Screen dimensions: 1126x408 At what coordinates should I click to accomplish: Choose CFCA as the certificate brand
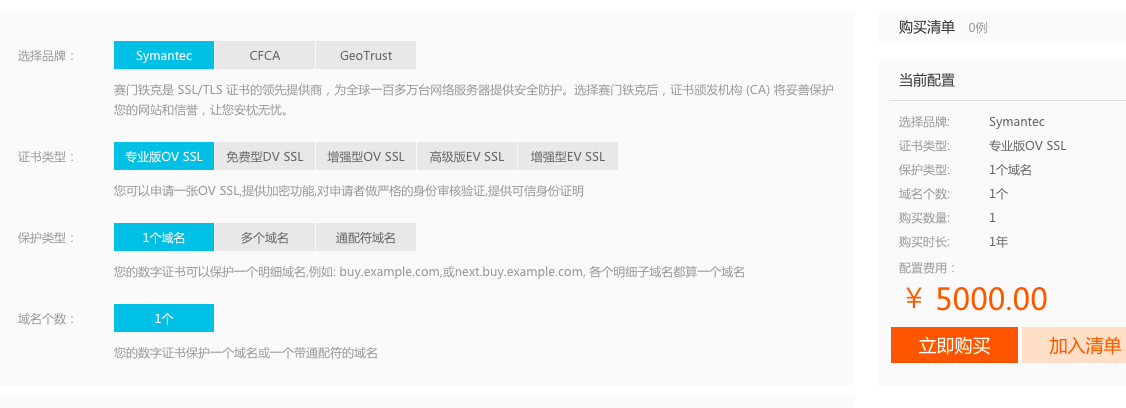point(265,55)
